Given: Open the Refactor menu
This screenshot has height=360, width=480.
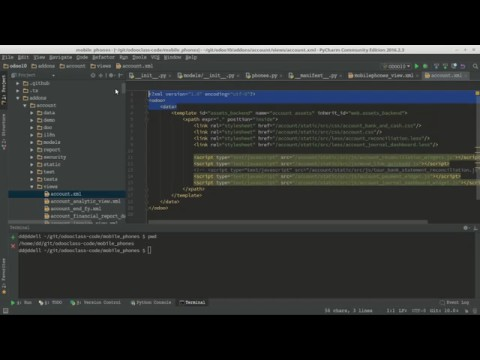Looking at the screenshot, I should pos(103,57).
